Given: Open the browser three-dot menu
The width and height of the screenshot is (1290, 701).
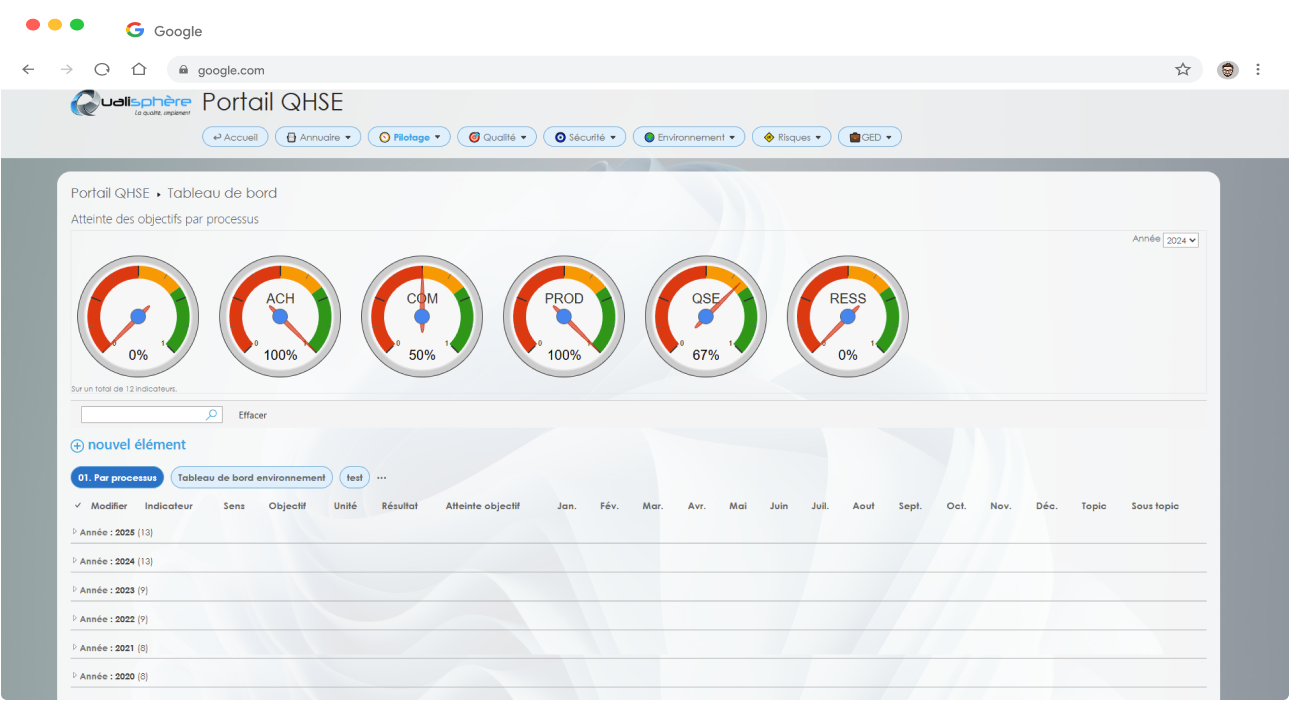Looking at the screenshot, I should point(1257,69).
